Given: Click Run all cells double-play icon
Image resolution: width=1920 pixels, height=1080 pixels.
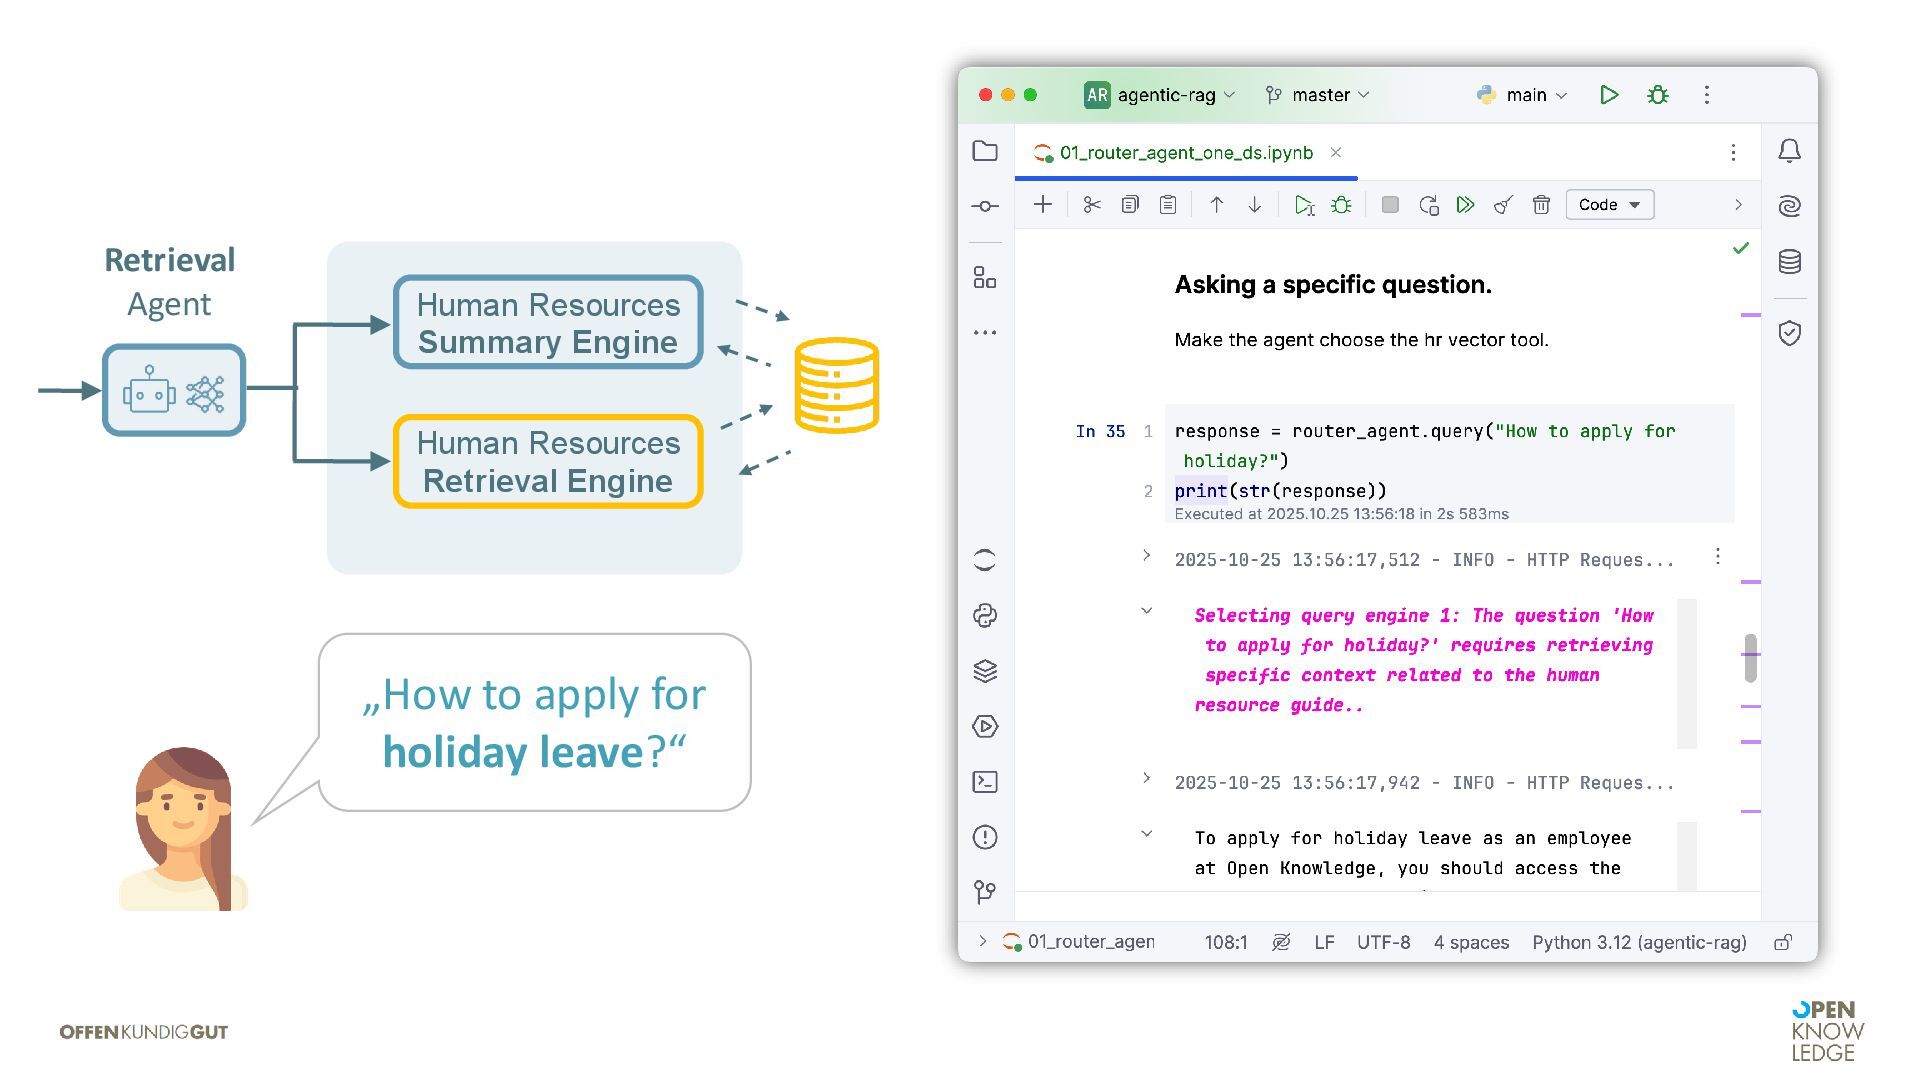Looking at the screenshot, I should 1465,205.
